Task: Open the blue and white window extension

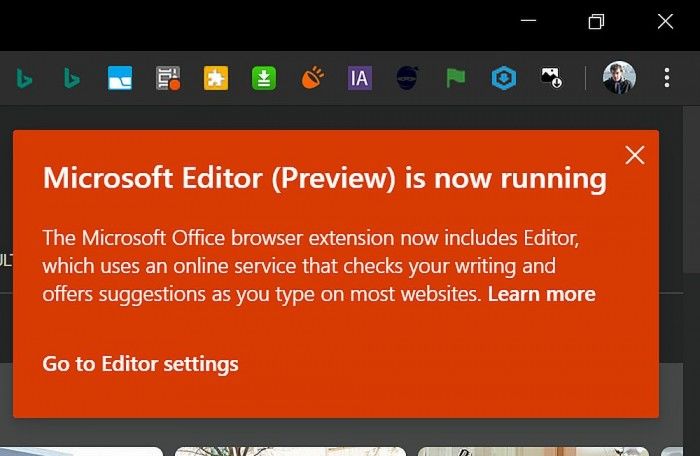Action: (x=120, y=78)
